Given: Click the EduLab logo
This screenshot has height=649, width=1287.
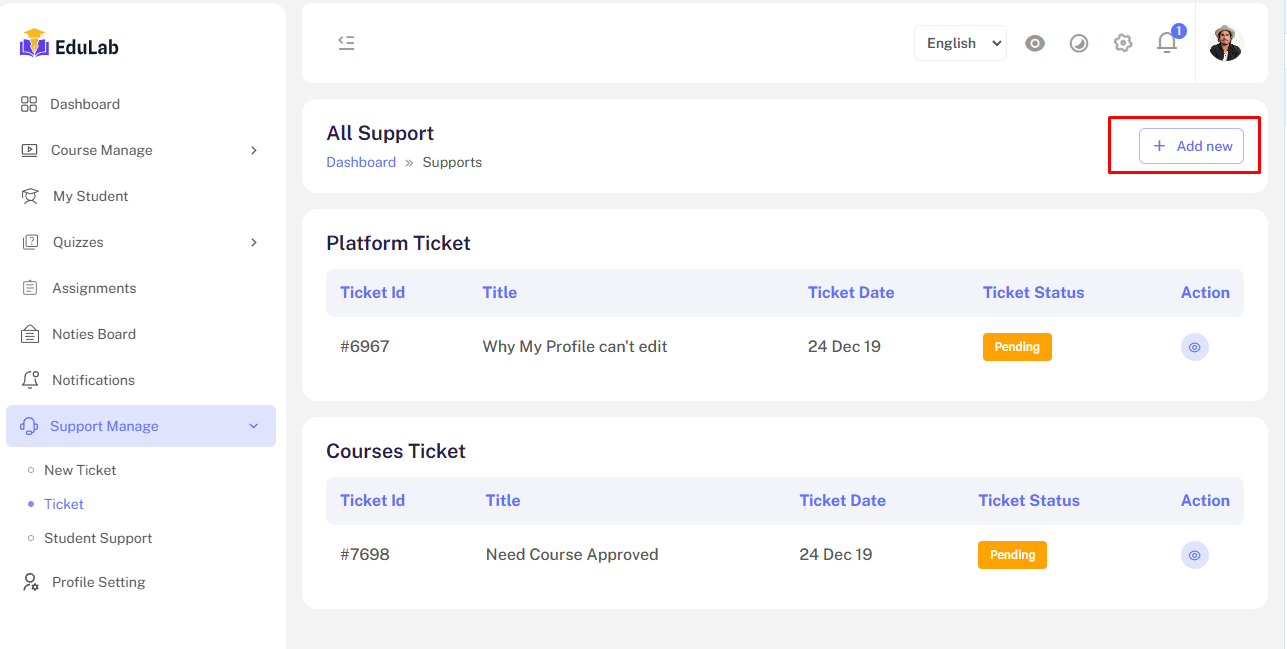Looking at the screenshot, I should click(70, 45).
